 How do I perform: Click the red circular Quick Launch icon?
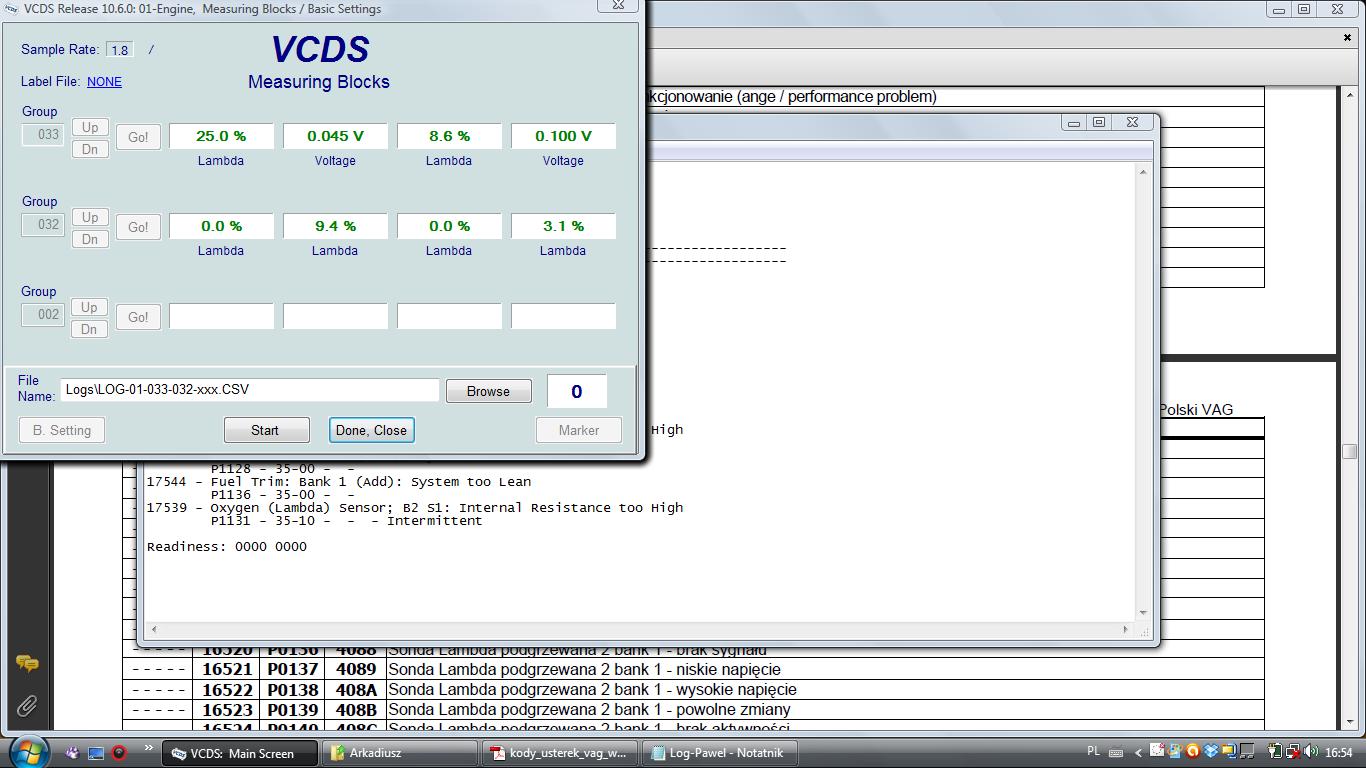119,752
